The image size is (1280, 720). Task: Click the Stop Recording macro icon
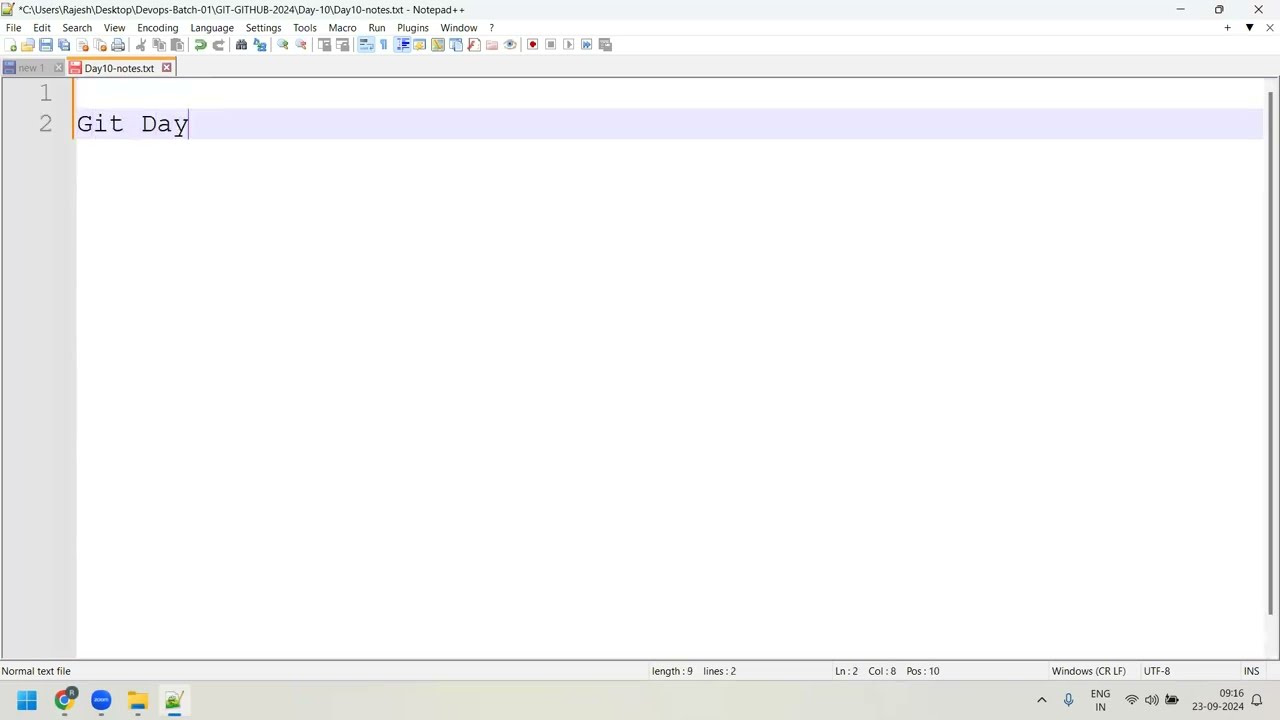[x=551, y=45]
